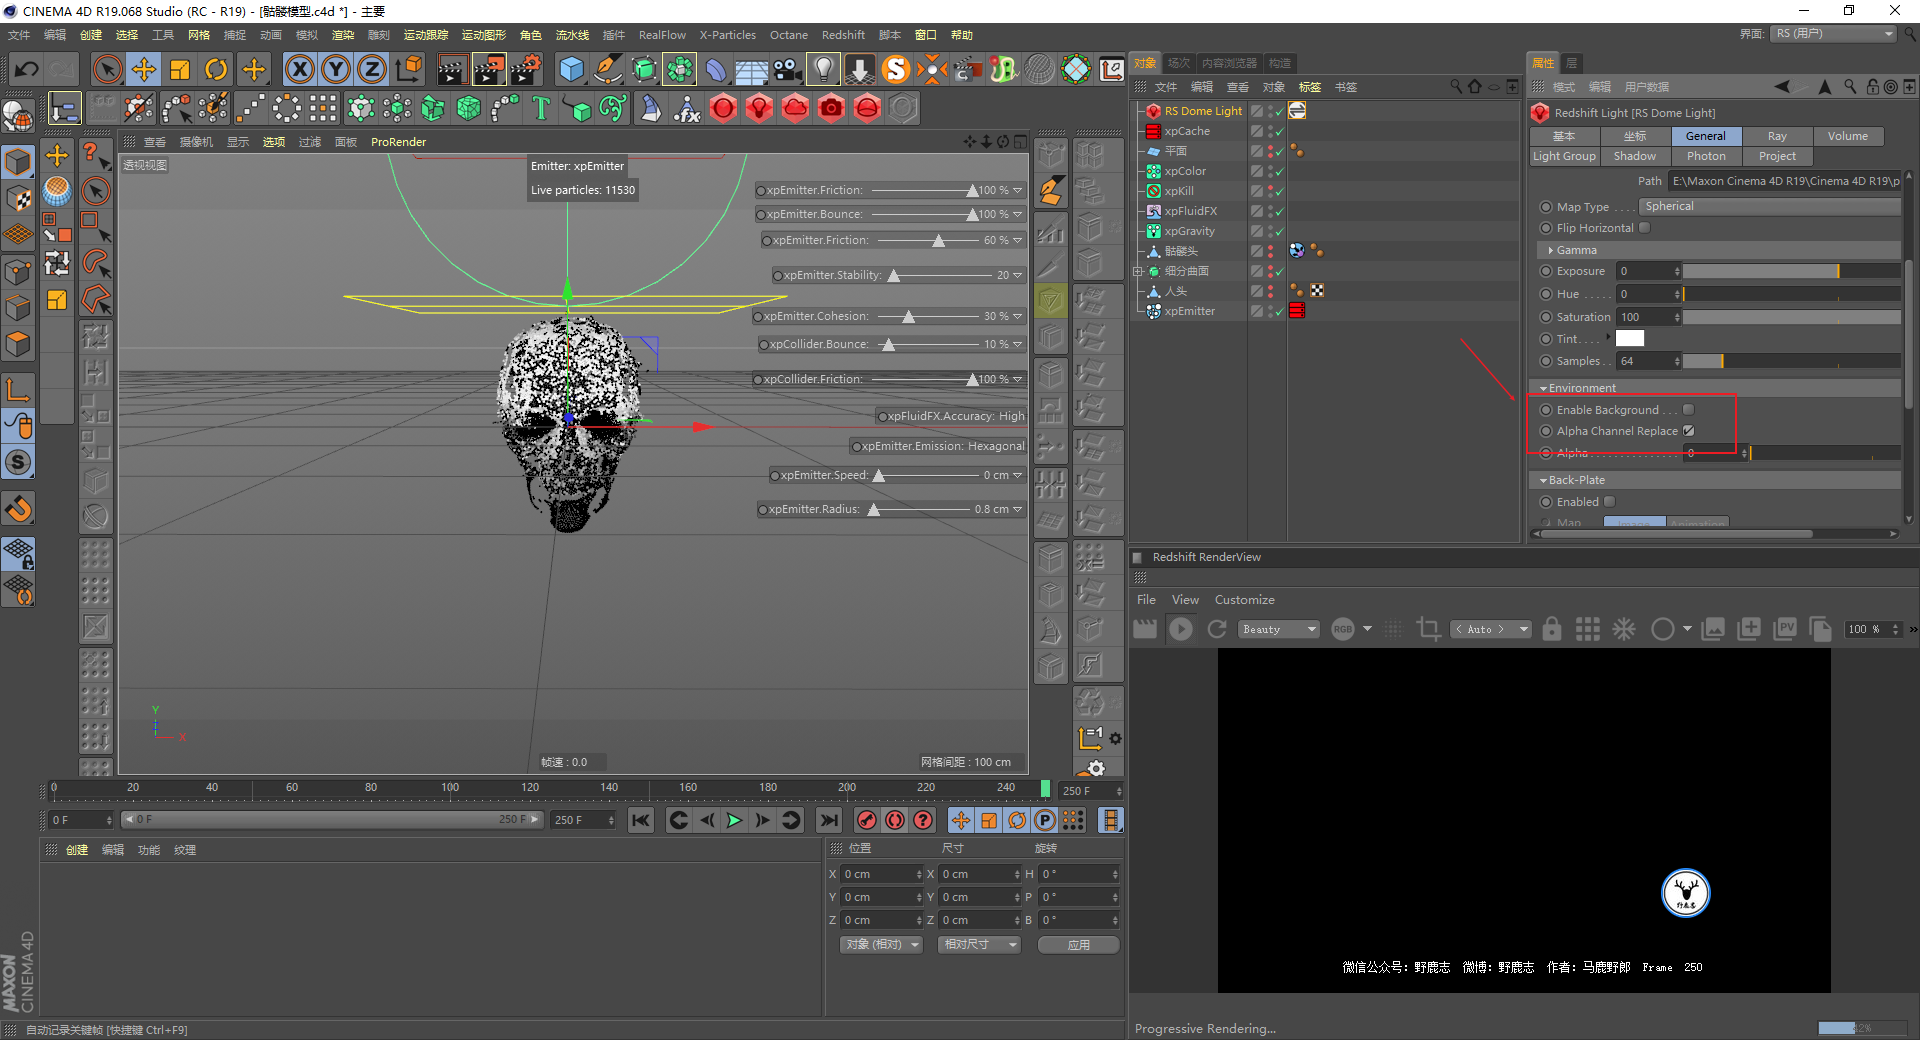Toggle the RenderView crop region icon

click(1429, 629)
